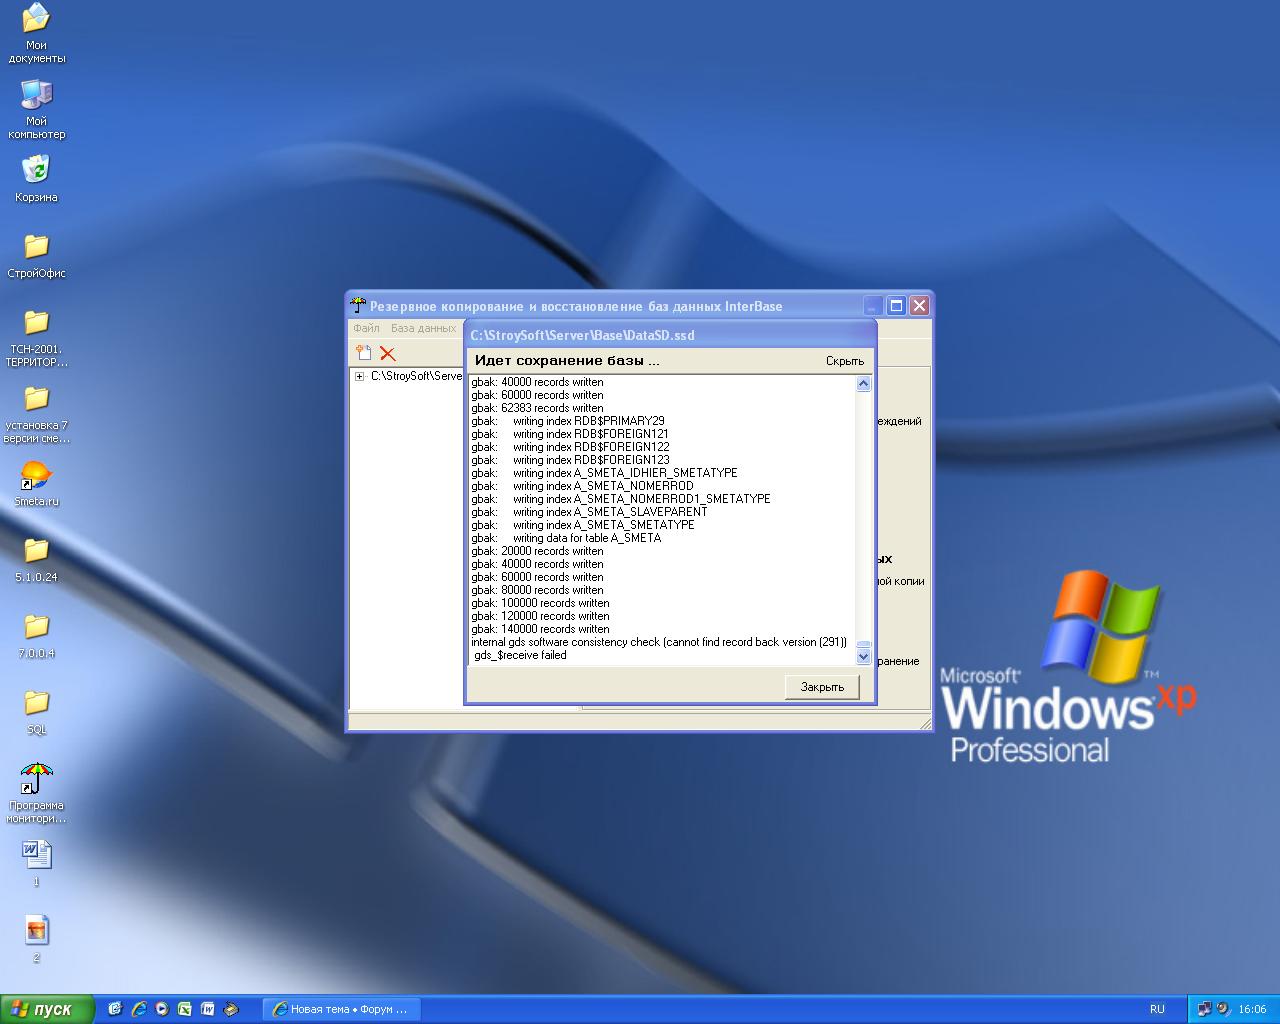Switch to the Новая тема Форум taskbar window

[x=341, y=1009]
